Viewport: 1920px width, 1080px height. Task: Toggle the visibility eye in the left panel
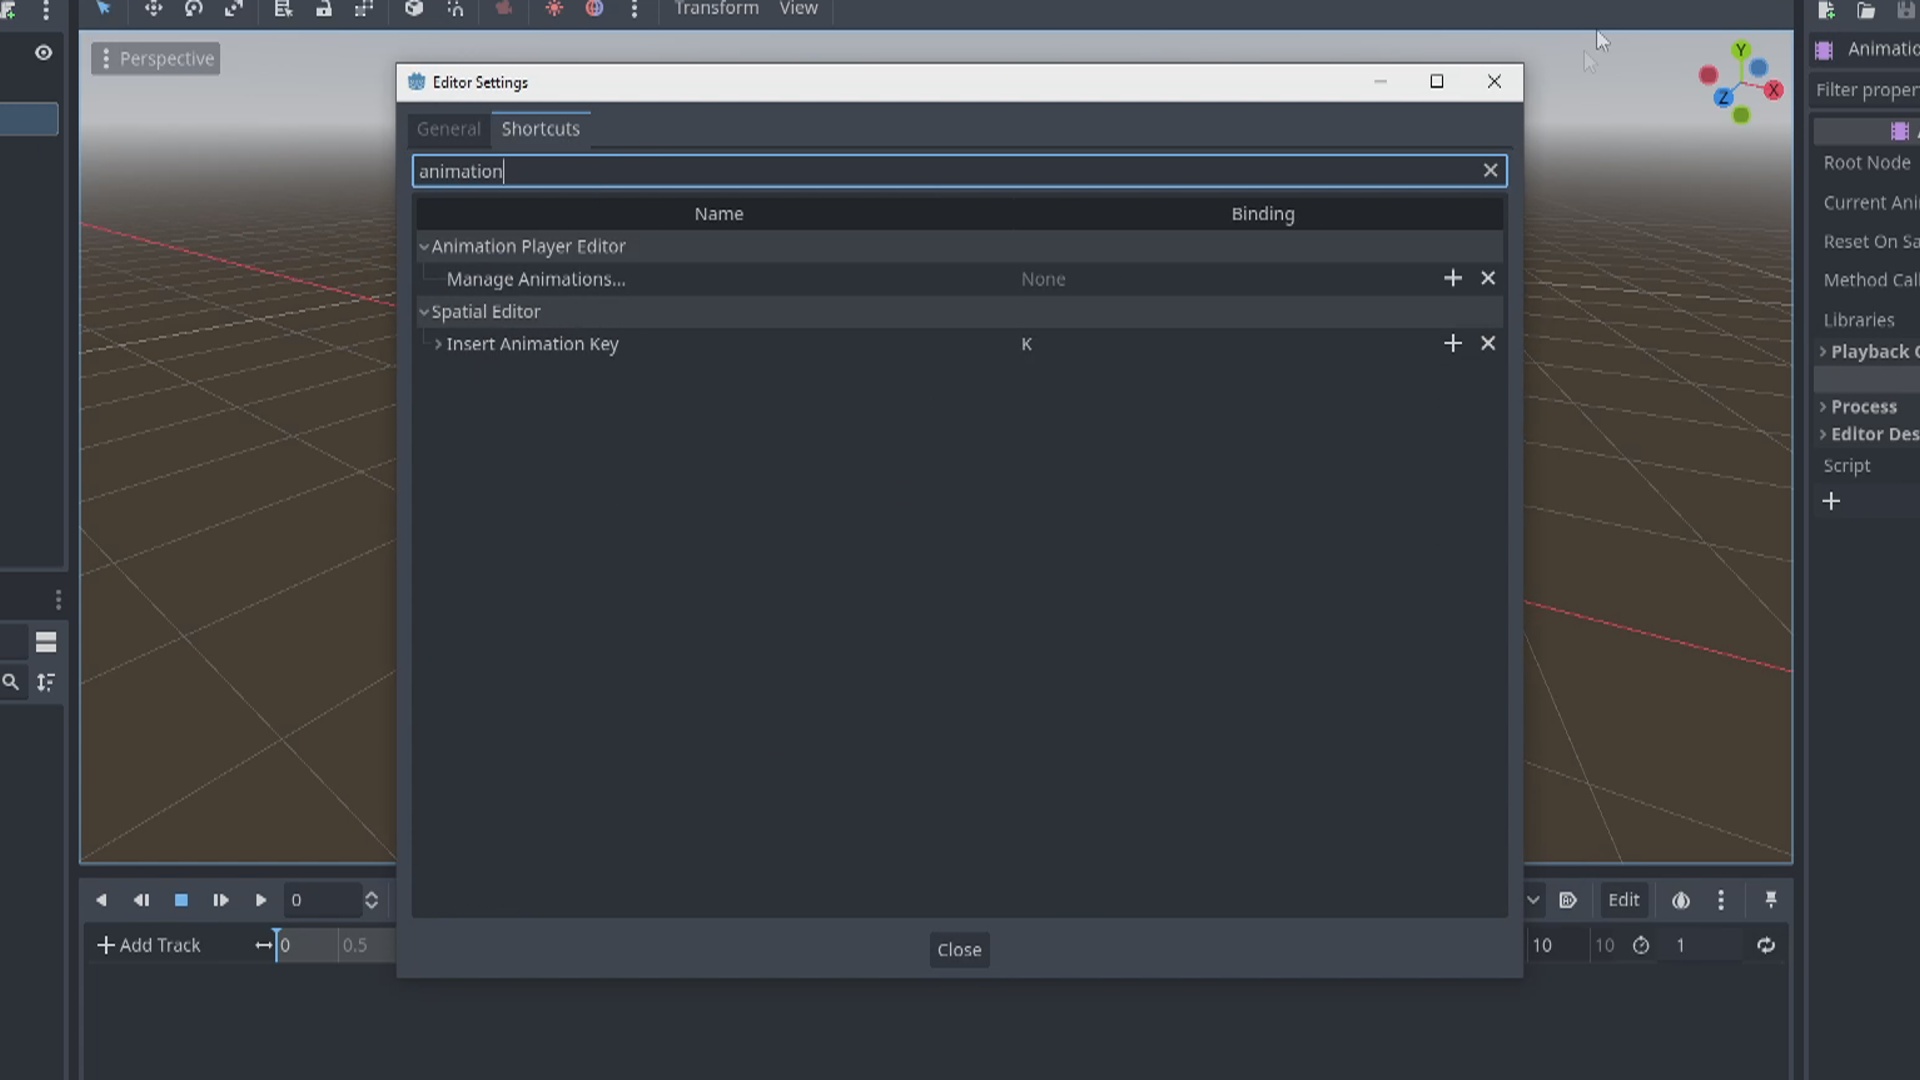tap(43, 52)
